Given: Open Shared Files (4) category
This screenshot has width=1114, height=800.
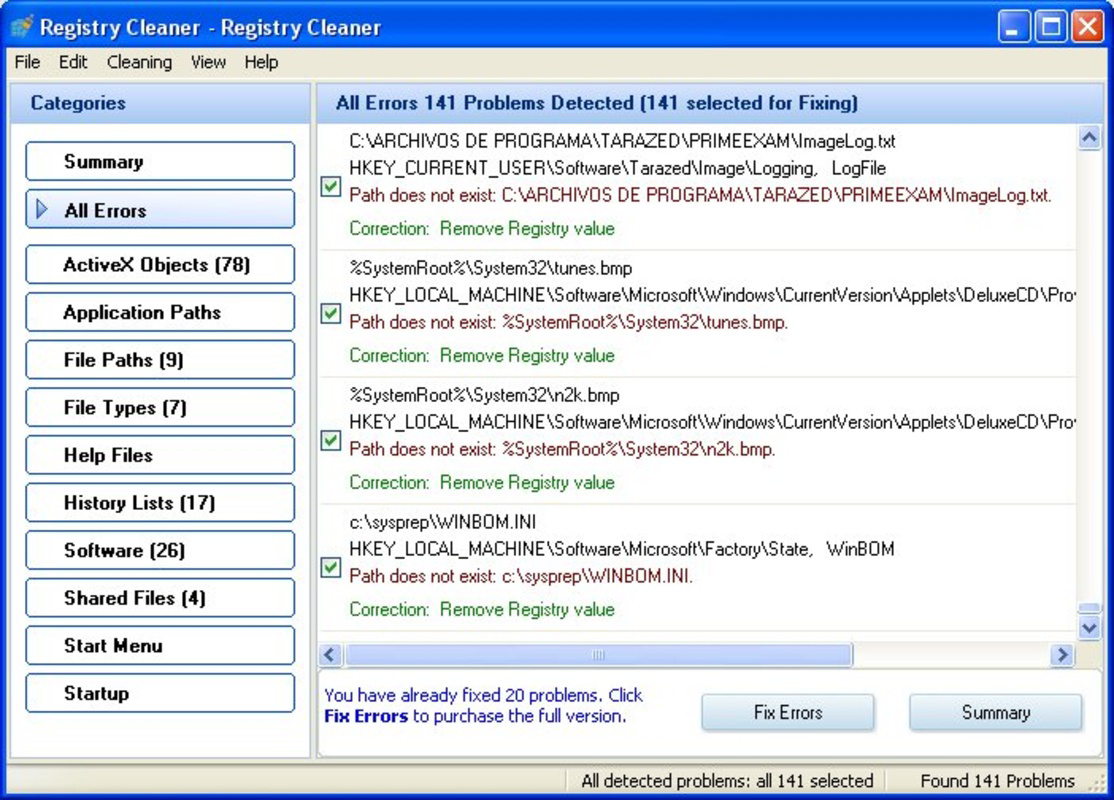Looking at the screenshot, I should pos(160,598).
